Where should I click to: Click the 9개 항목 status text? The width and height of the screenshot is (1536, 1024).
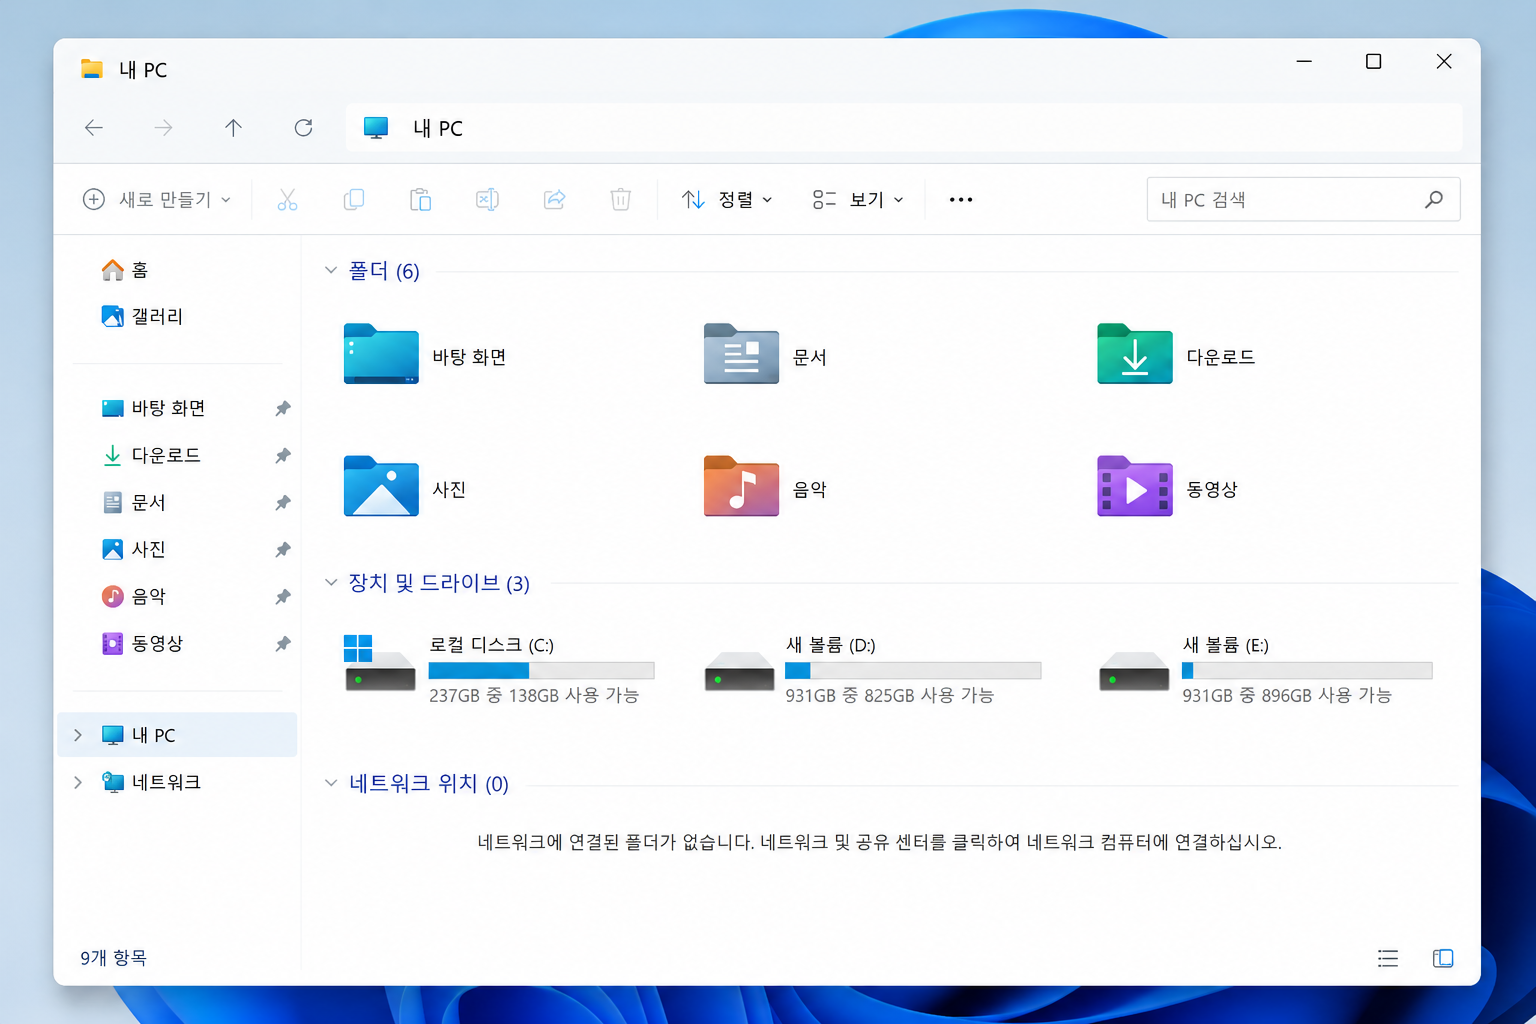(113, 958)
